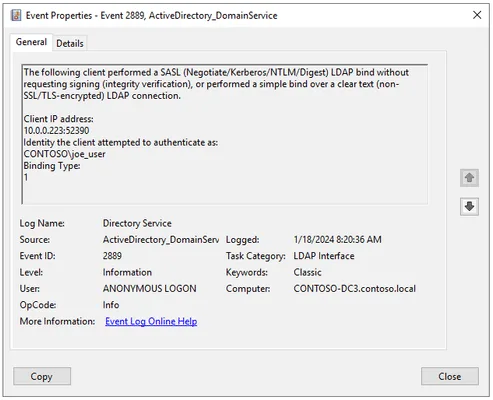The height and width of the screenshot is (400, 493).
Task: Click the identity CONTOSO\joe_user text
Action: click(64, 154)
